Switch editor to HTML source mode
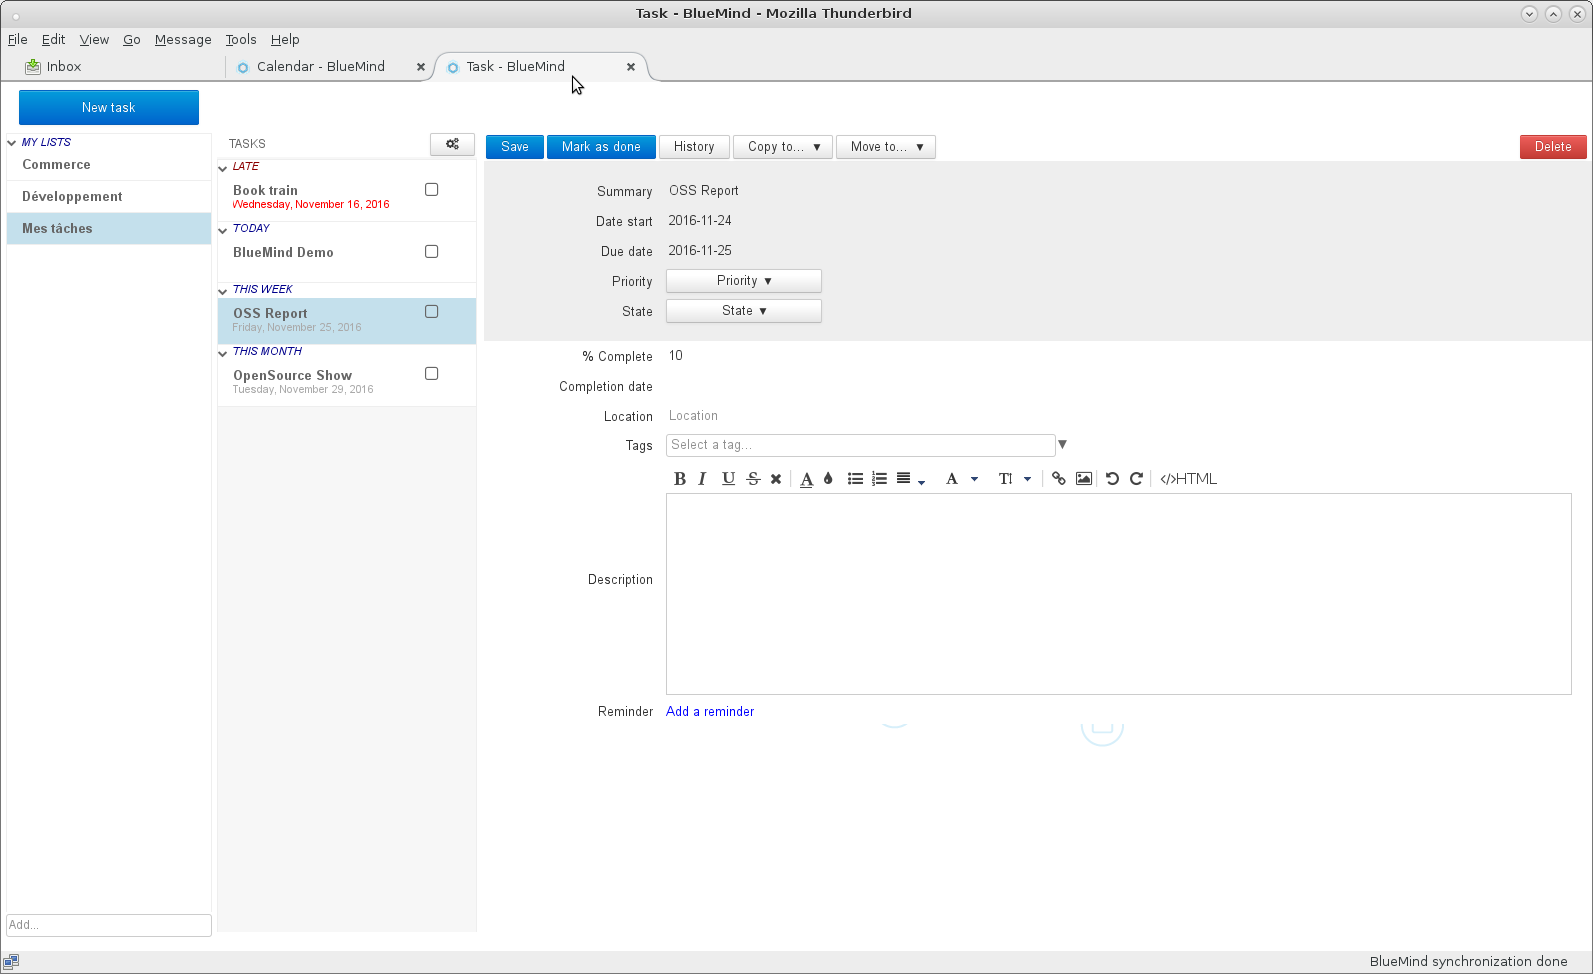 [1188, 479]
